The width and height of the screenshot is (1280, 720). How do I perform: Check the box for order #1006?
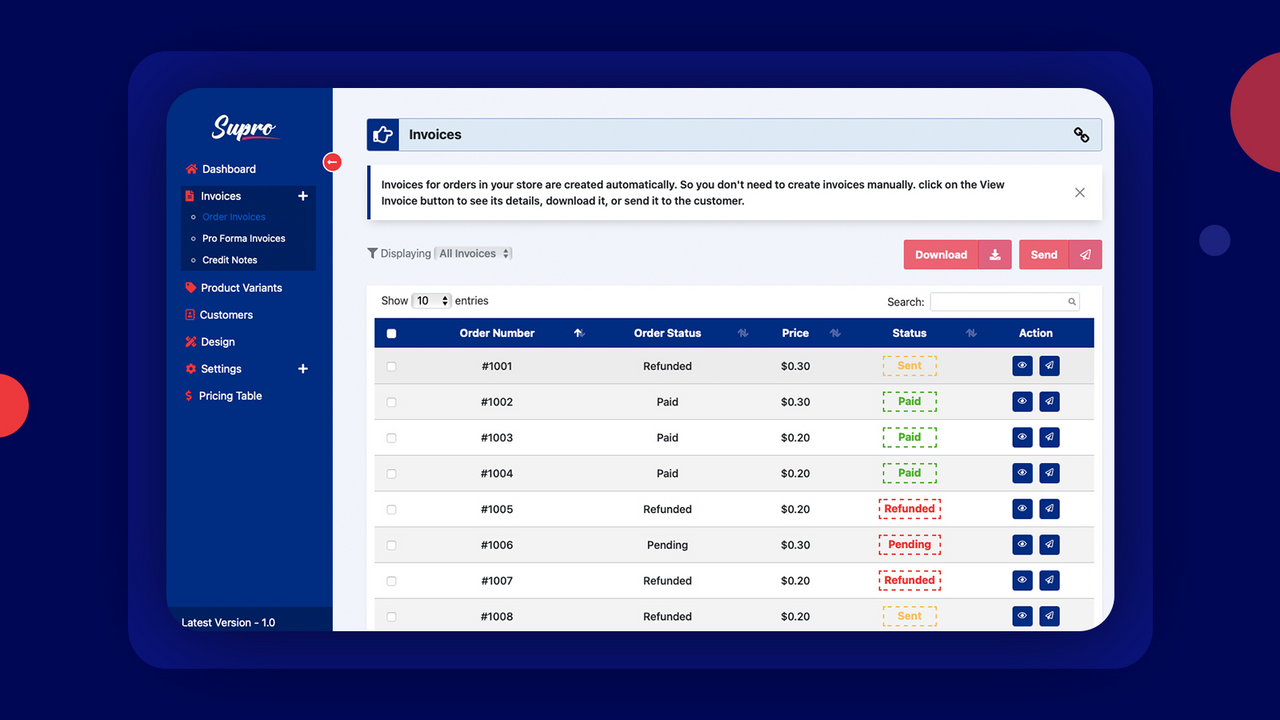(391, 545)
